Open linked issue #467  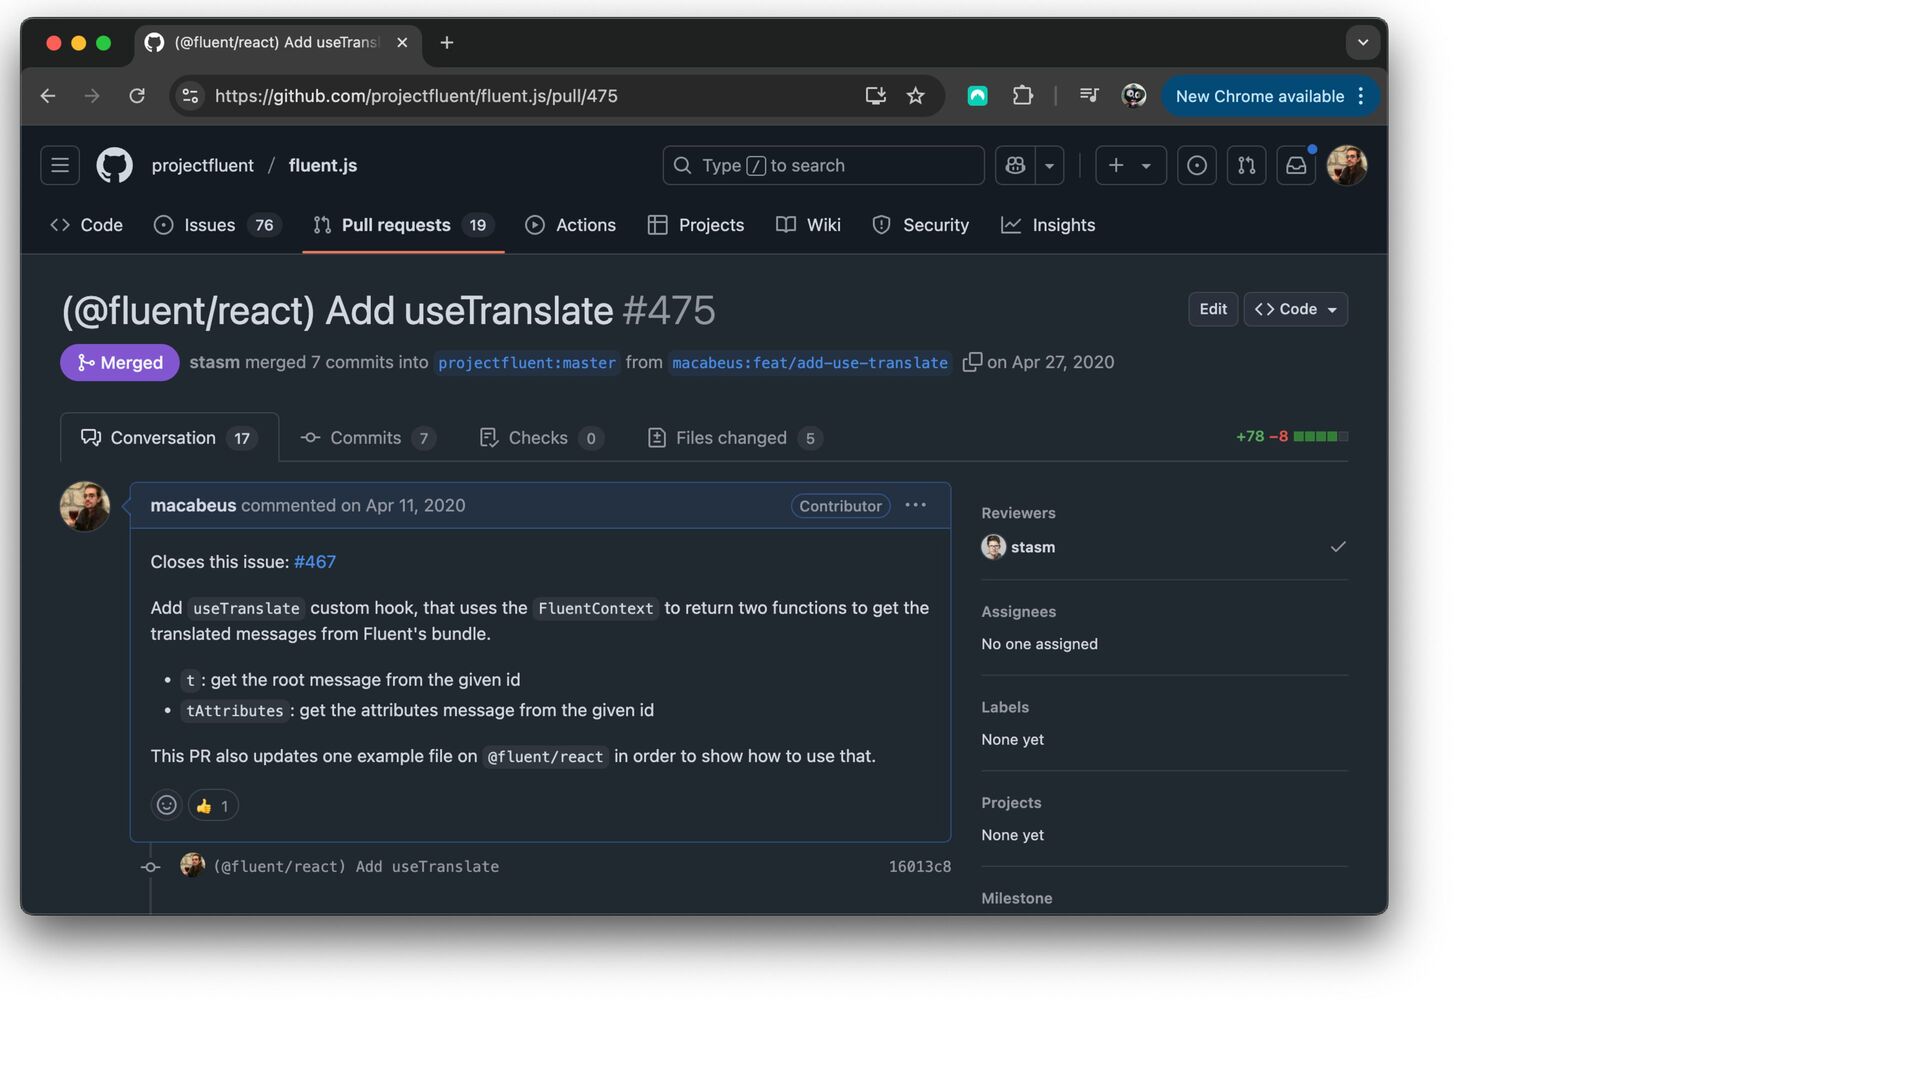[314, 562]
